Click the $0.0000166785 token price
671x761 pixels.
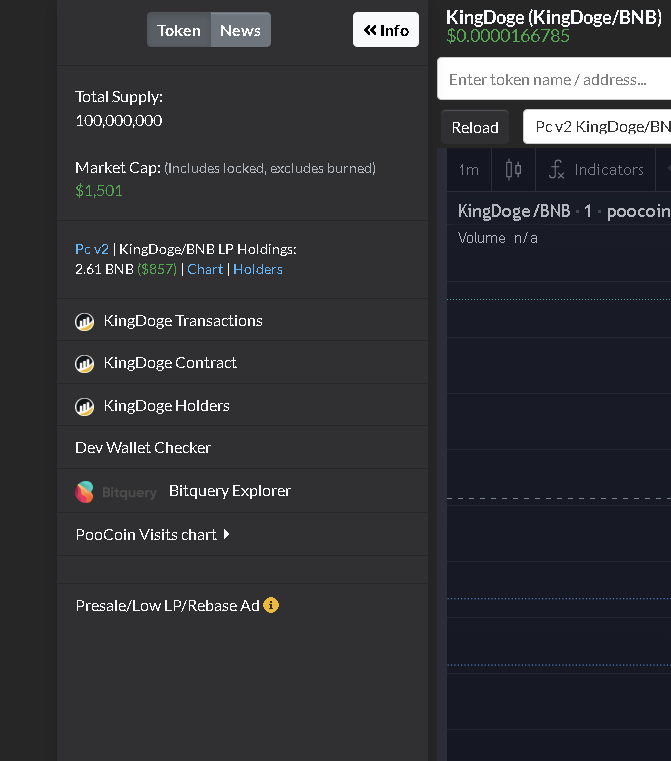[x=508, y=36]
